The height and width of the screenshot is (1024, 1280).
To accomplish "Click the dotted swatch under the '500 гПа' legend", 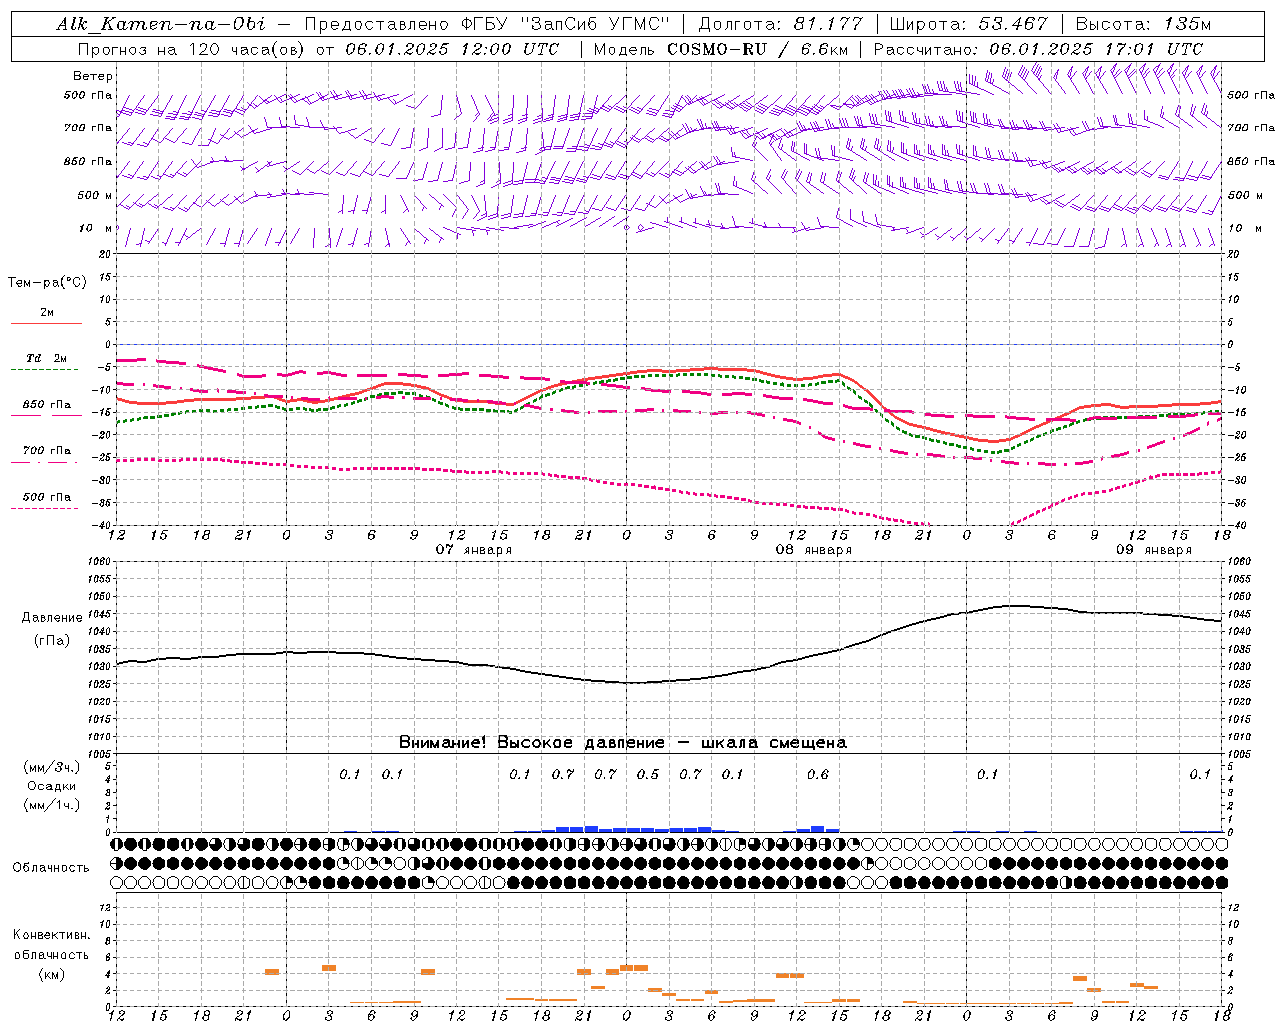I will pyautogui.click(x=45, y=508).
